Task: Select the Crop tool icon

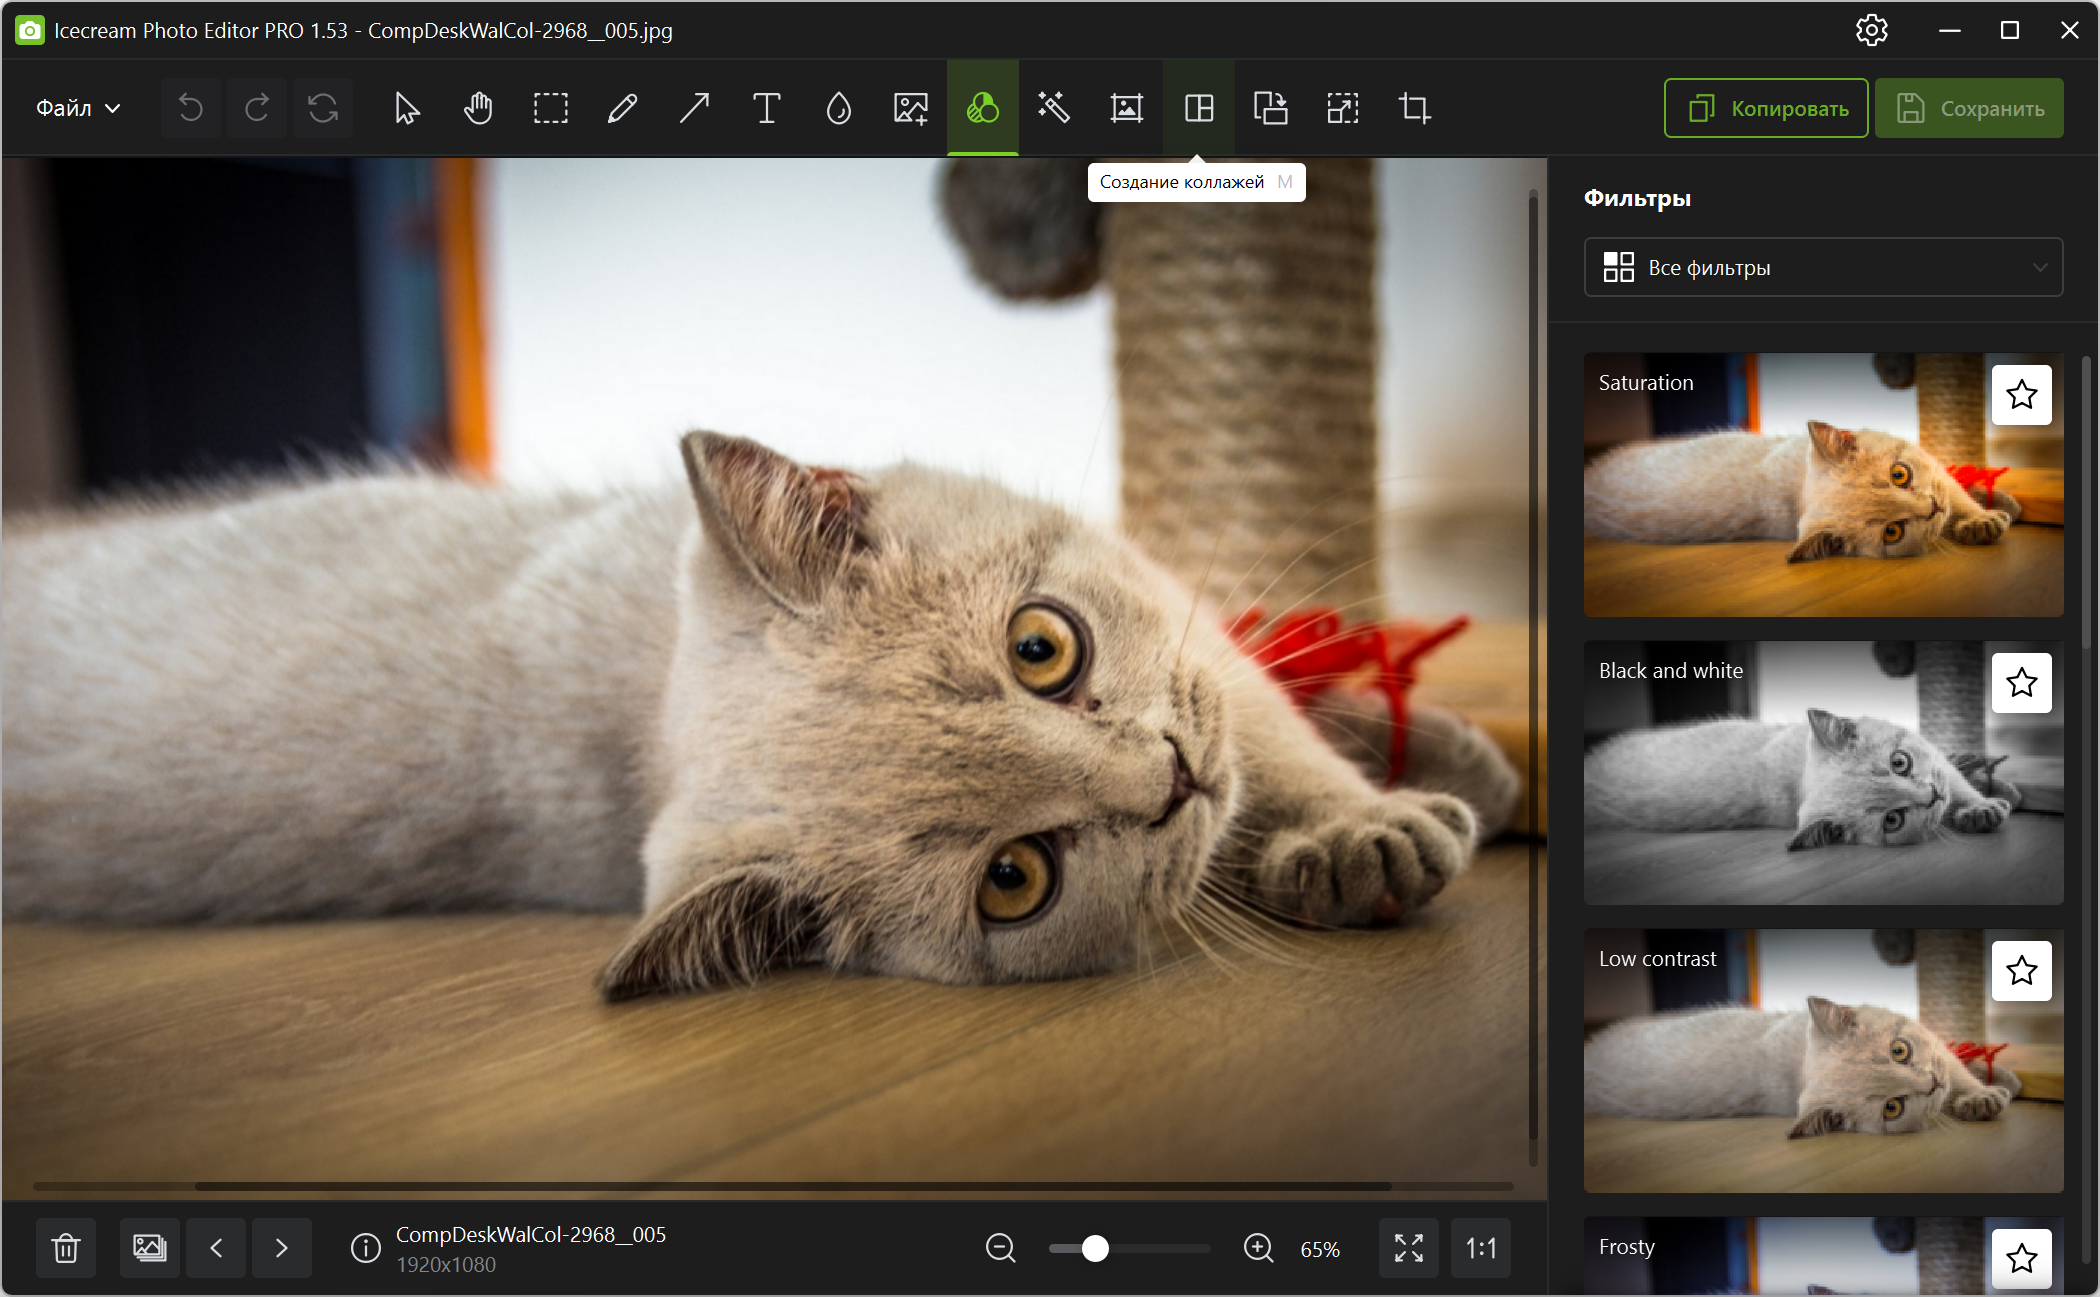Action: pos(1414,108)
